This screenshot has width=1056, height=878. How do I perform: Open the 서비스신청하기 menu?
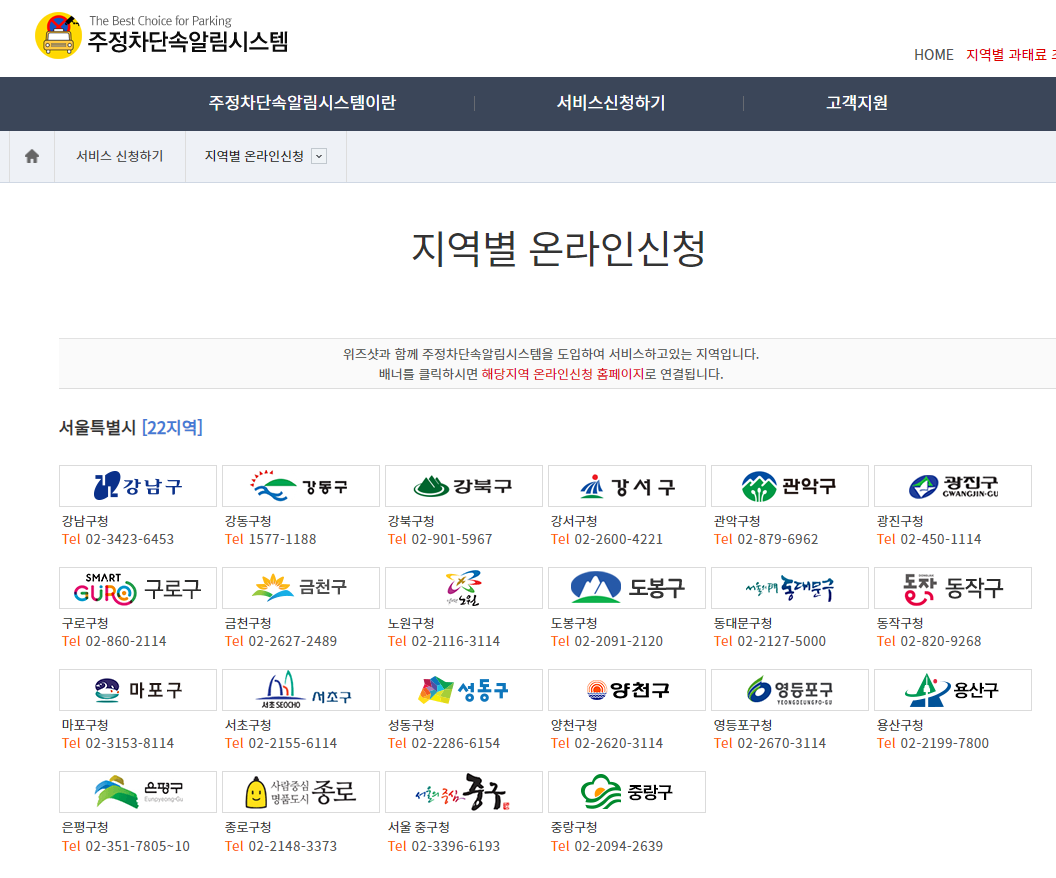pyautogui.click(x=608, y=104)
